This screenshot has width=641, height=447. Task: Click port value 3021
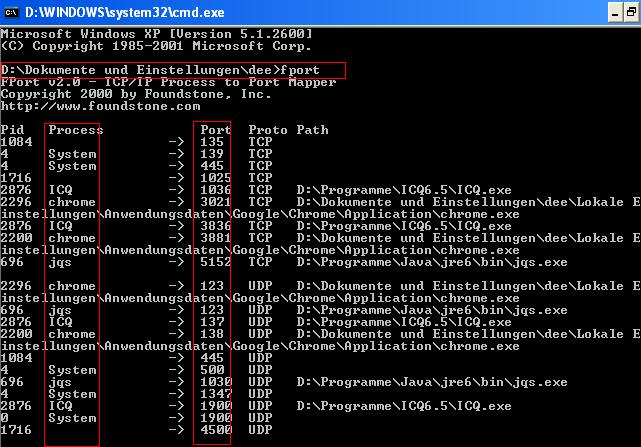216,202
